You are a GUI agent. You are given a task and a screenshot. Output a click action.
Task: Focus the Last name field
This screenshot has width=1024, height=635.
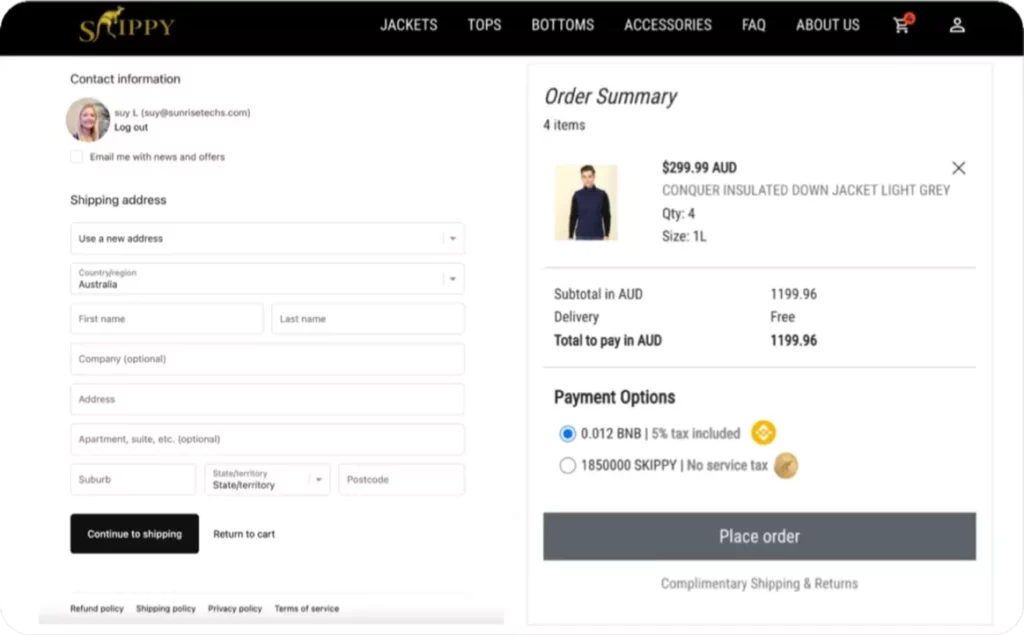(368, 319)
